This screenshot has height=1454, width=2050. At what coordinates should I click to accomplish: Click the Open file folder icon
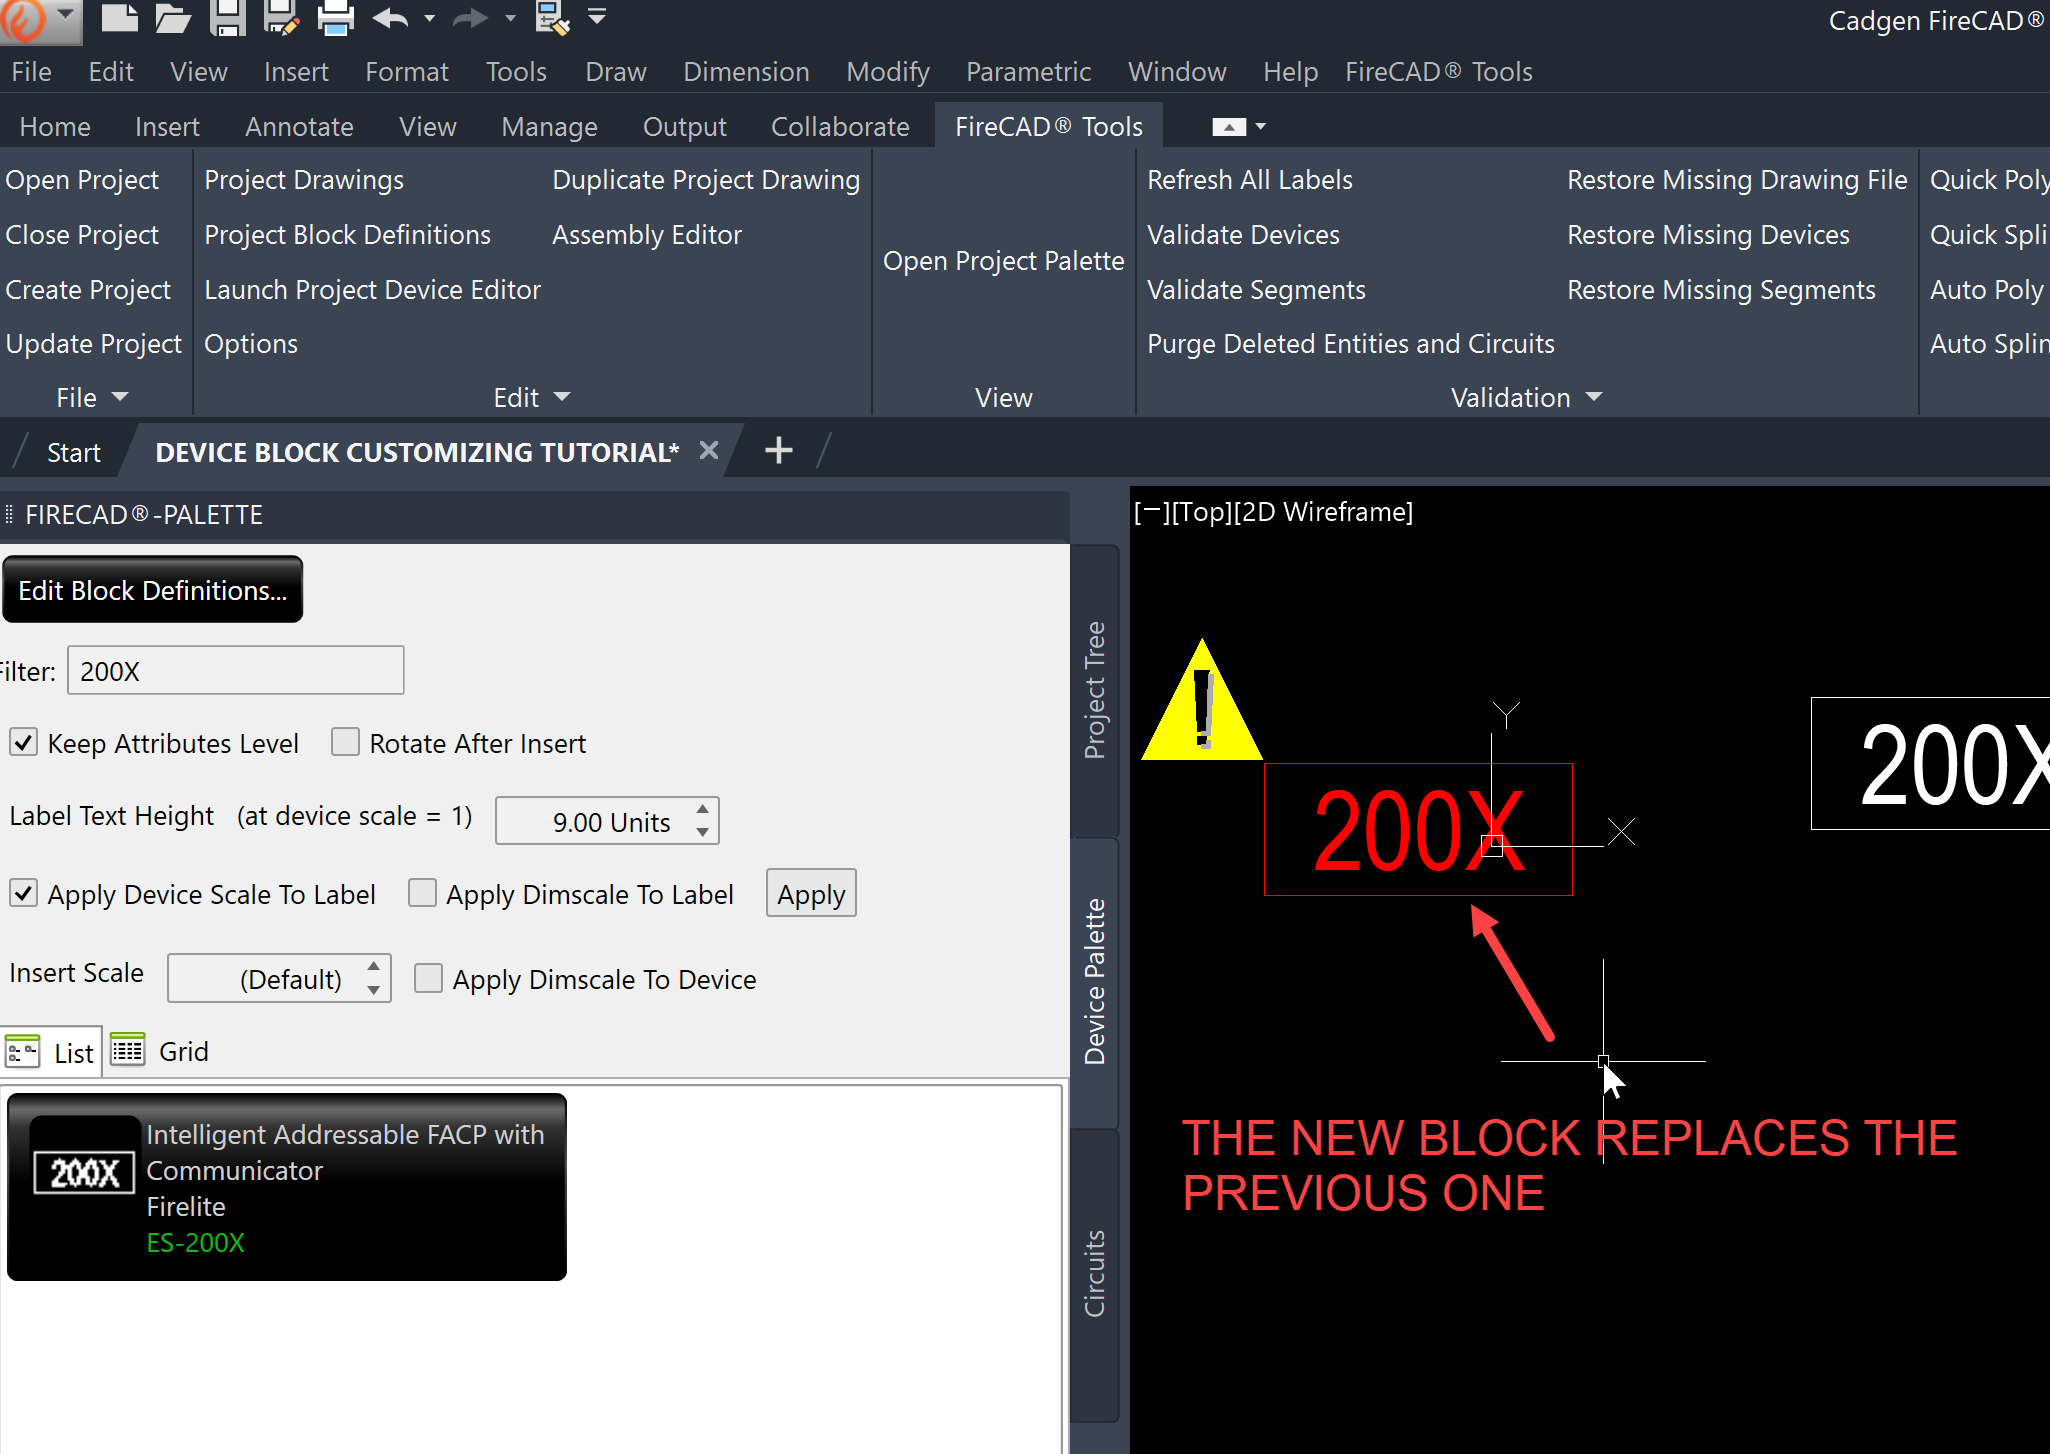point(173,18)
